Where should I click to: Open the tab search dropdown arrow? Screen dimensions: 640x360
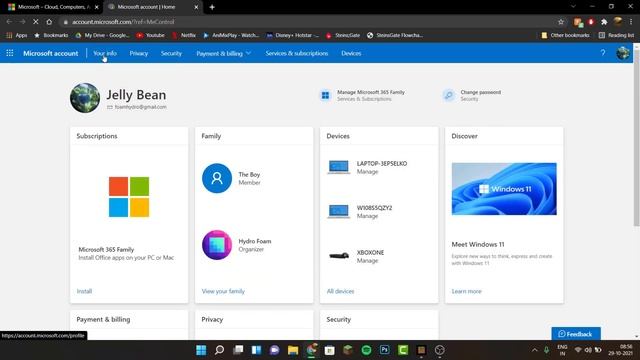(x=573, y=7)
